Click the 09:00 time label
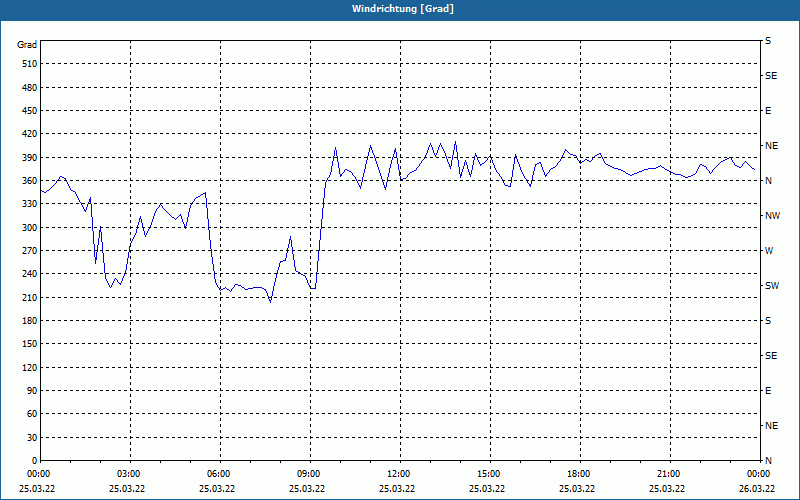 tap(308, 474)
